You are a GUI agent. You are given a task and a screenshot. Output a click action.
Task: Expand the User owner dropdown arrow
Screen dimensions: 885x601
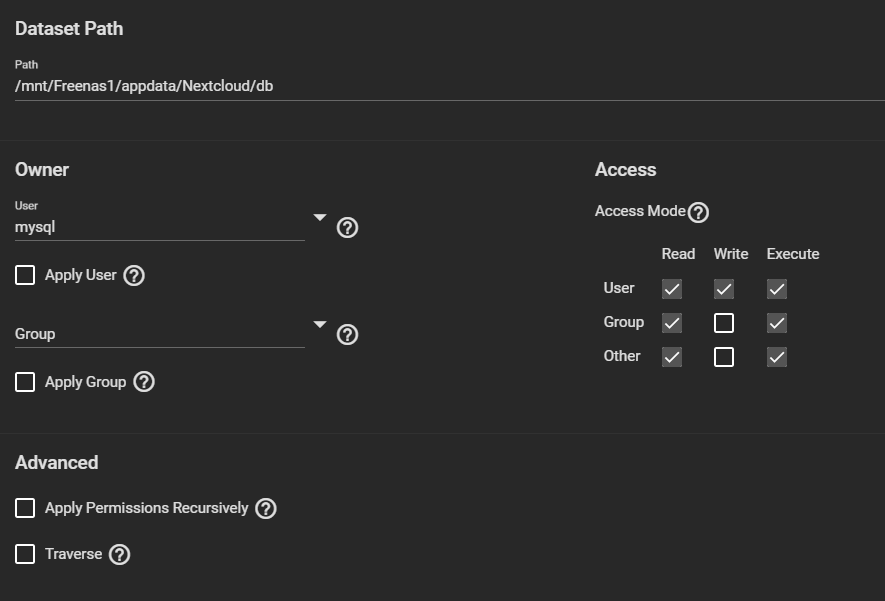320,217
